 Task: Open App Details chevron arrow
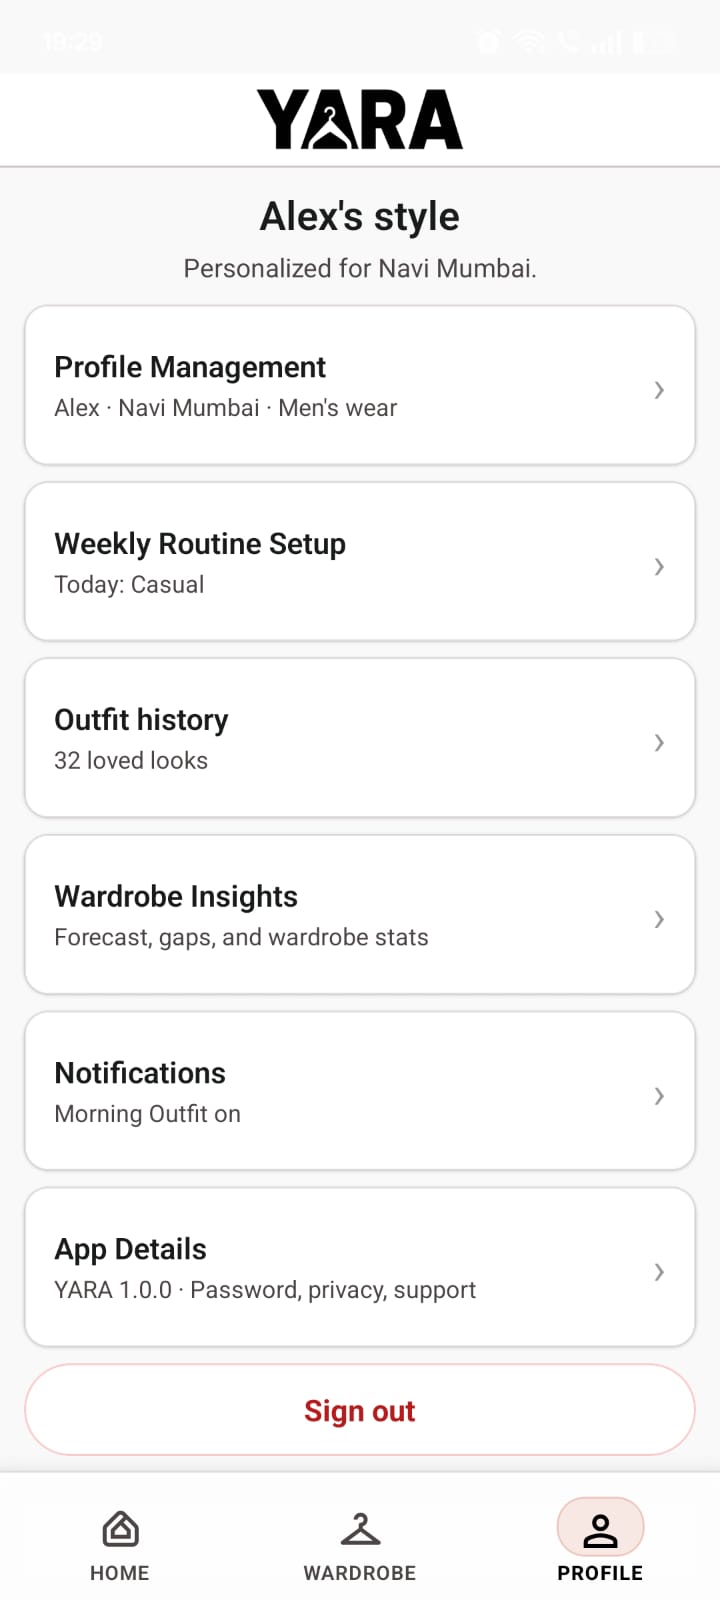[659, 1272]
